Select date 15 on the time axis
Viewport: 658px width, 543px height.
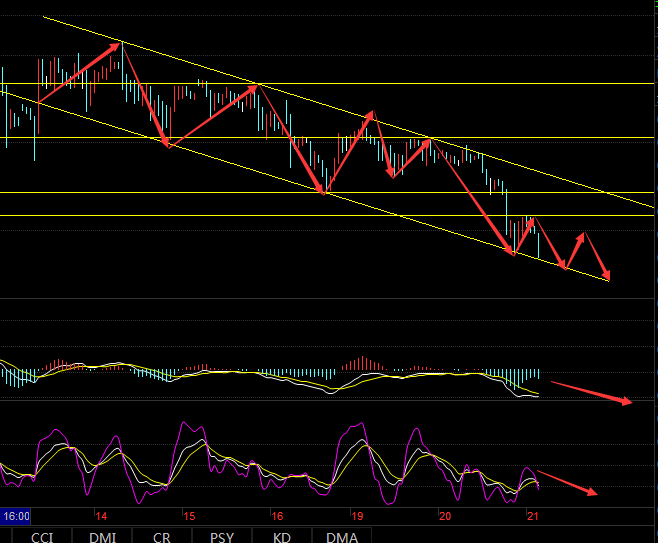[189, 516]
